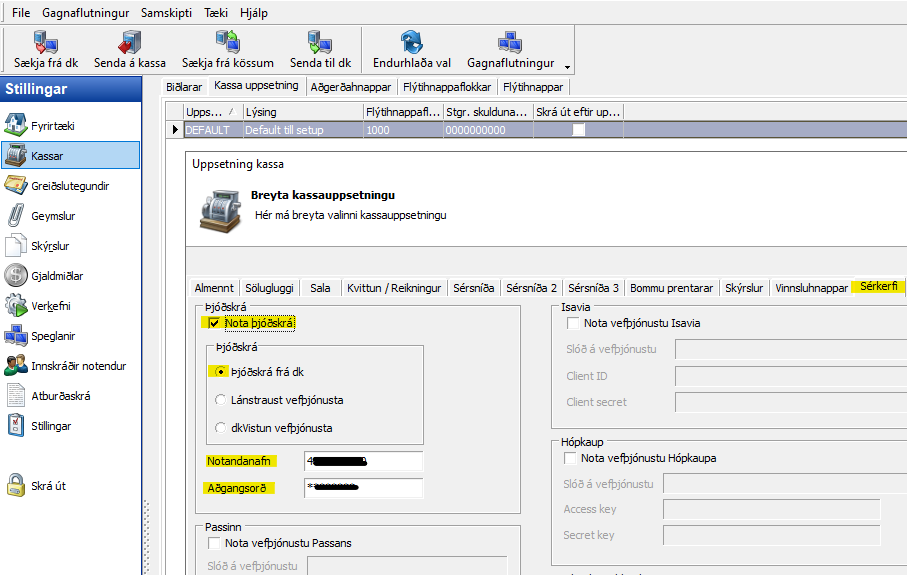Select Greiðslutegundir in the sidebar
Viewport: 907px width, 575px height.
pos(16,186)
